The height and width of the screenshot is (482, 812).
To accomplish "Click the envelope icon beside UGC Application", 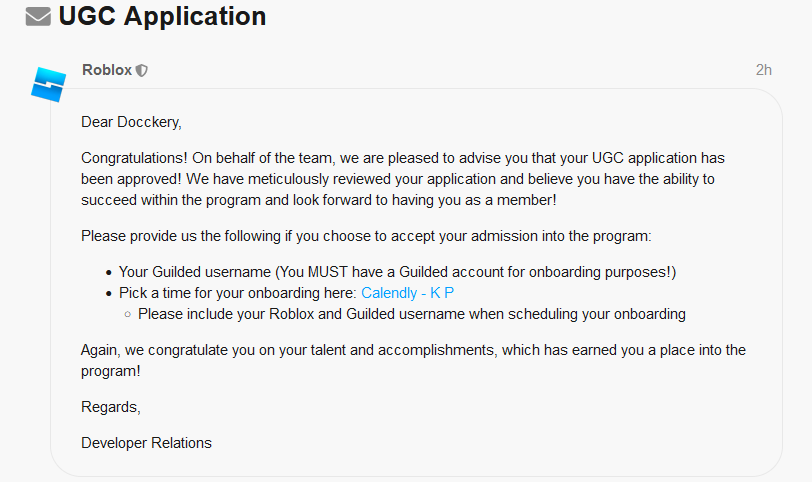I will tap(38, 17).
